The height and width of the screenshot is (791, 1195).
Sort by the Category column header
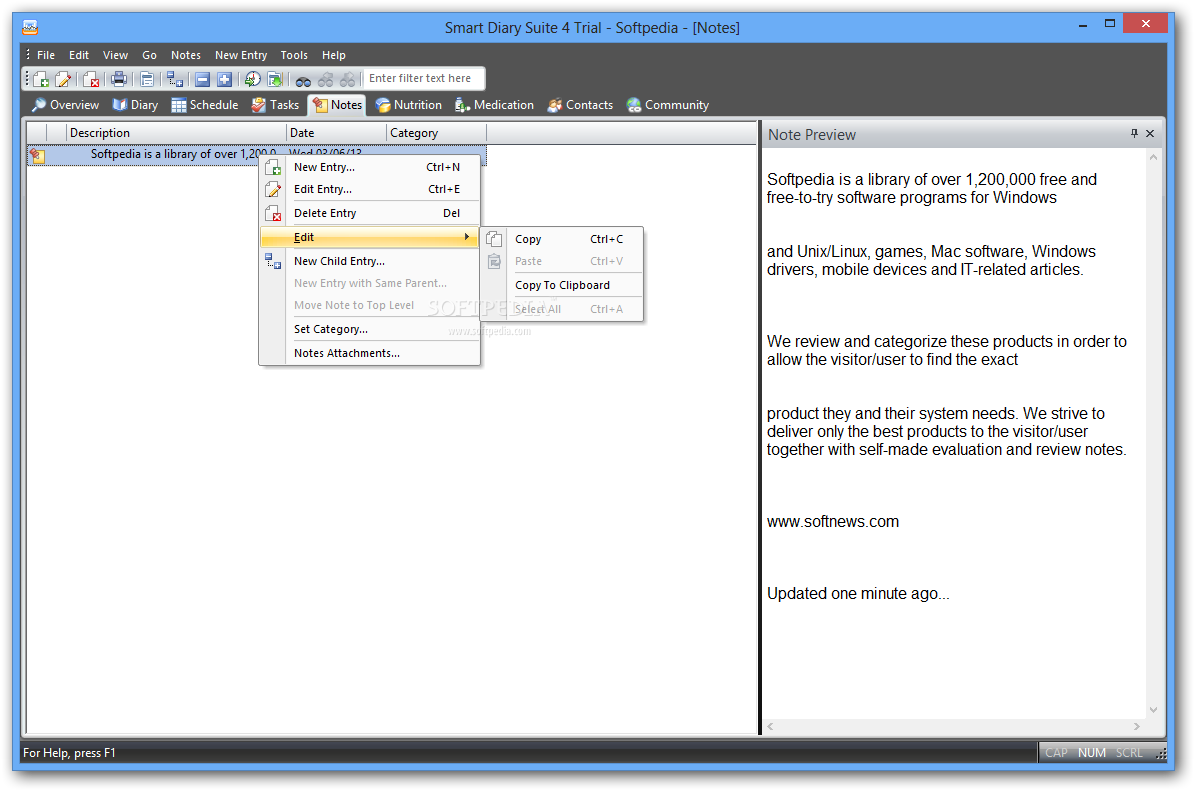tap(437, 133)
